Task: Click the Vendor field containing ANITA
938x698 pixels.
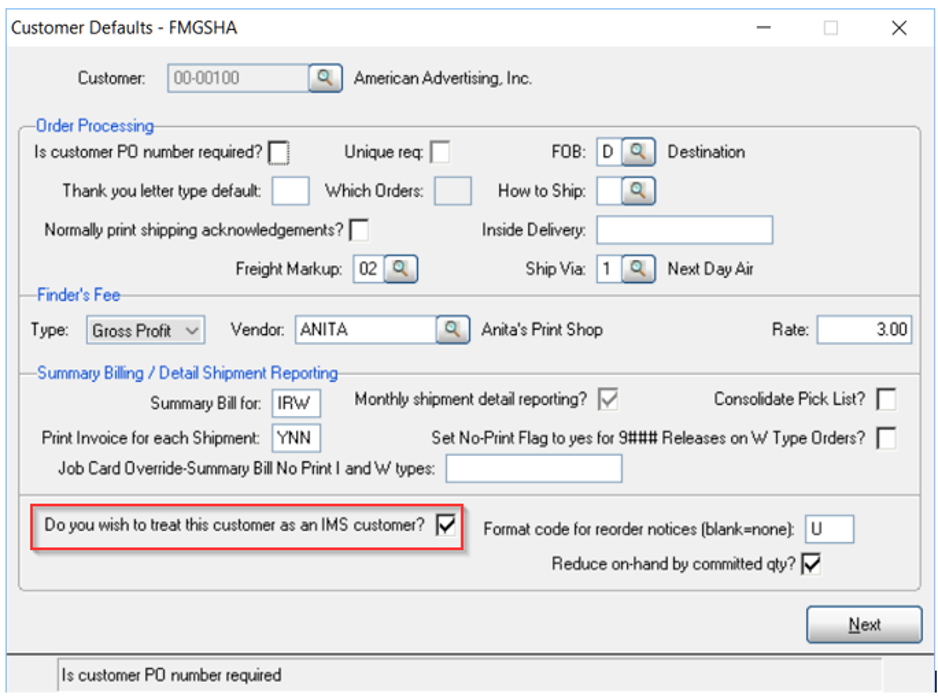Action: pos(366,330)
